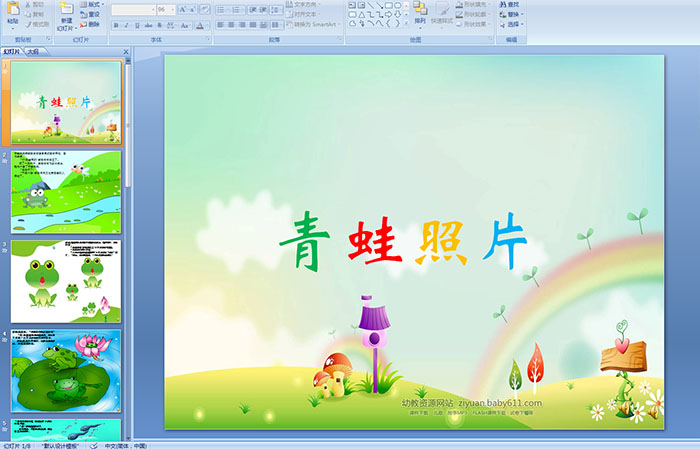Viewport: 700px width, 449px height.
Task: Toggle Underline formatting
Action: pyautogui.click(x=139, y=25)
